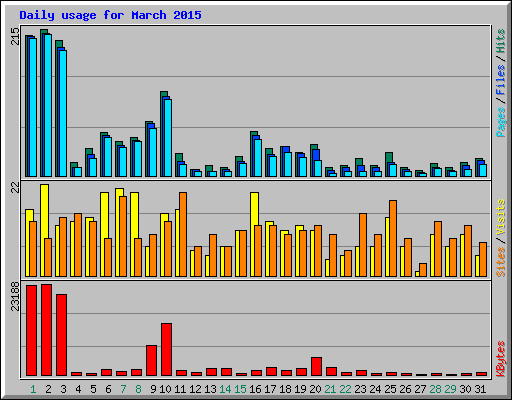This screenshot has width=512, height=400.
Task: Click green day label 7 on the x-axis
Action: 123,389
